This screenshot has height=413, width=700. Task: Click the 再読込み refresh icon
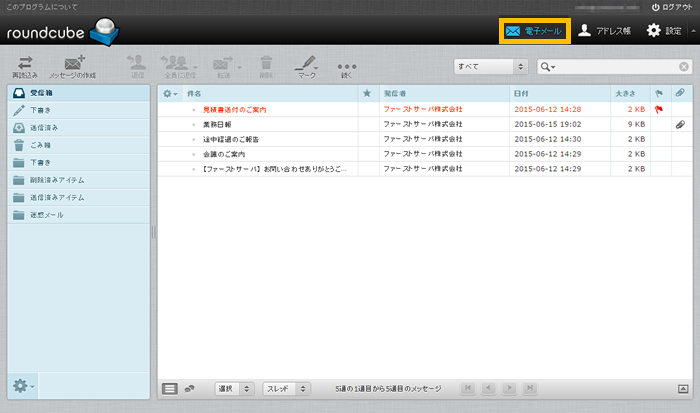(26, 62)
